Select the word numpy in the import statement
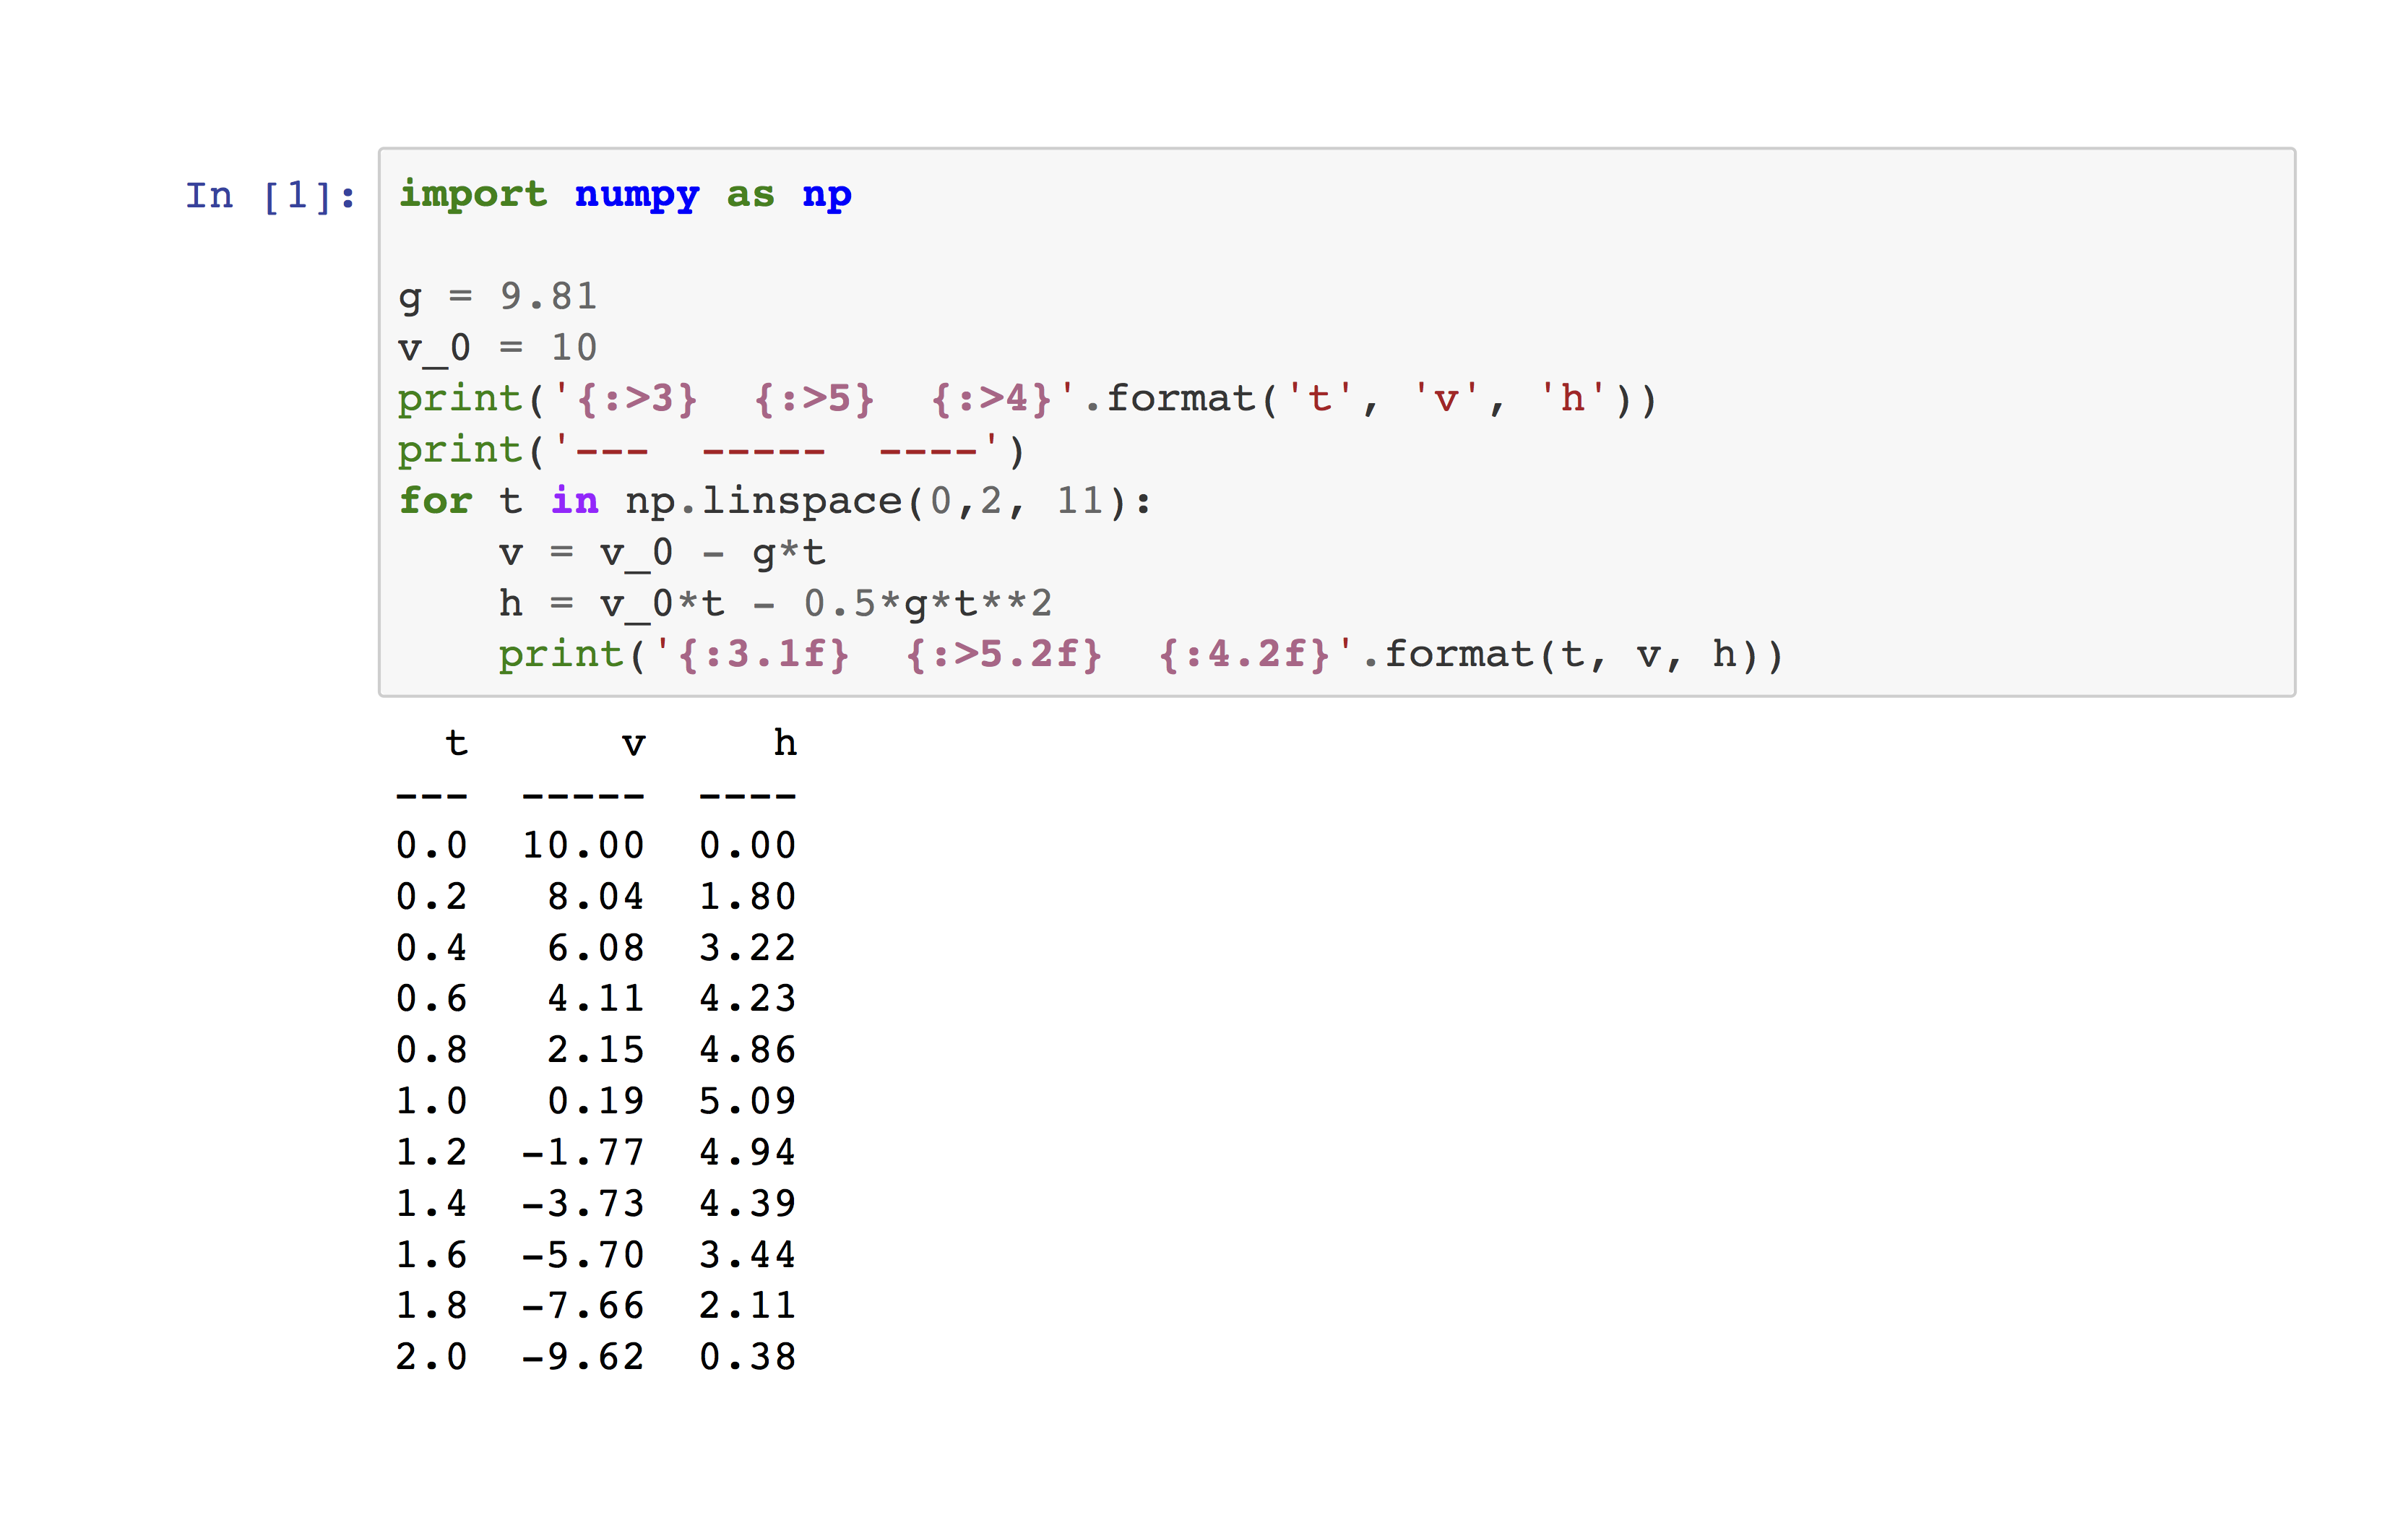This screenshot has height=1515, width=2408. pos(637,196)
